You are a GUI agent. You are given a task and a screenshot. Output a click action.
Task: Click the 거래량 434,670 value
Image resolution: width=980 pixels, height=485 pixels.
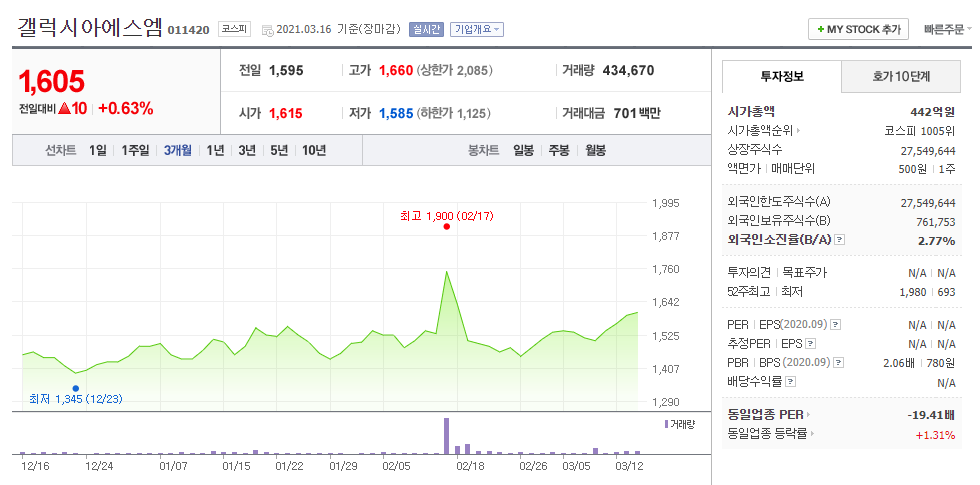[628, 71]
